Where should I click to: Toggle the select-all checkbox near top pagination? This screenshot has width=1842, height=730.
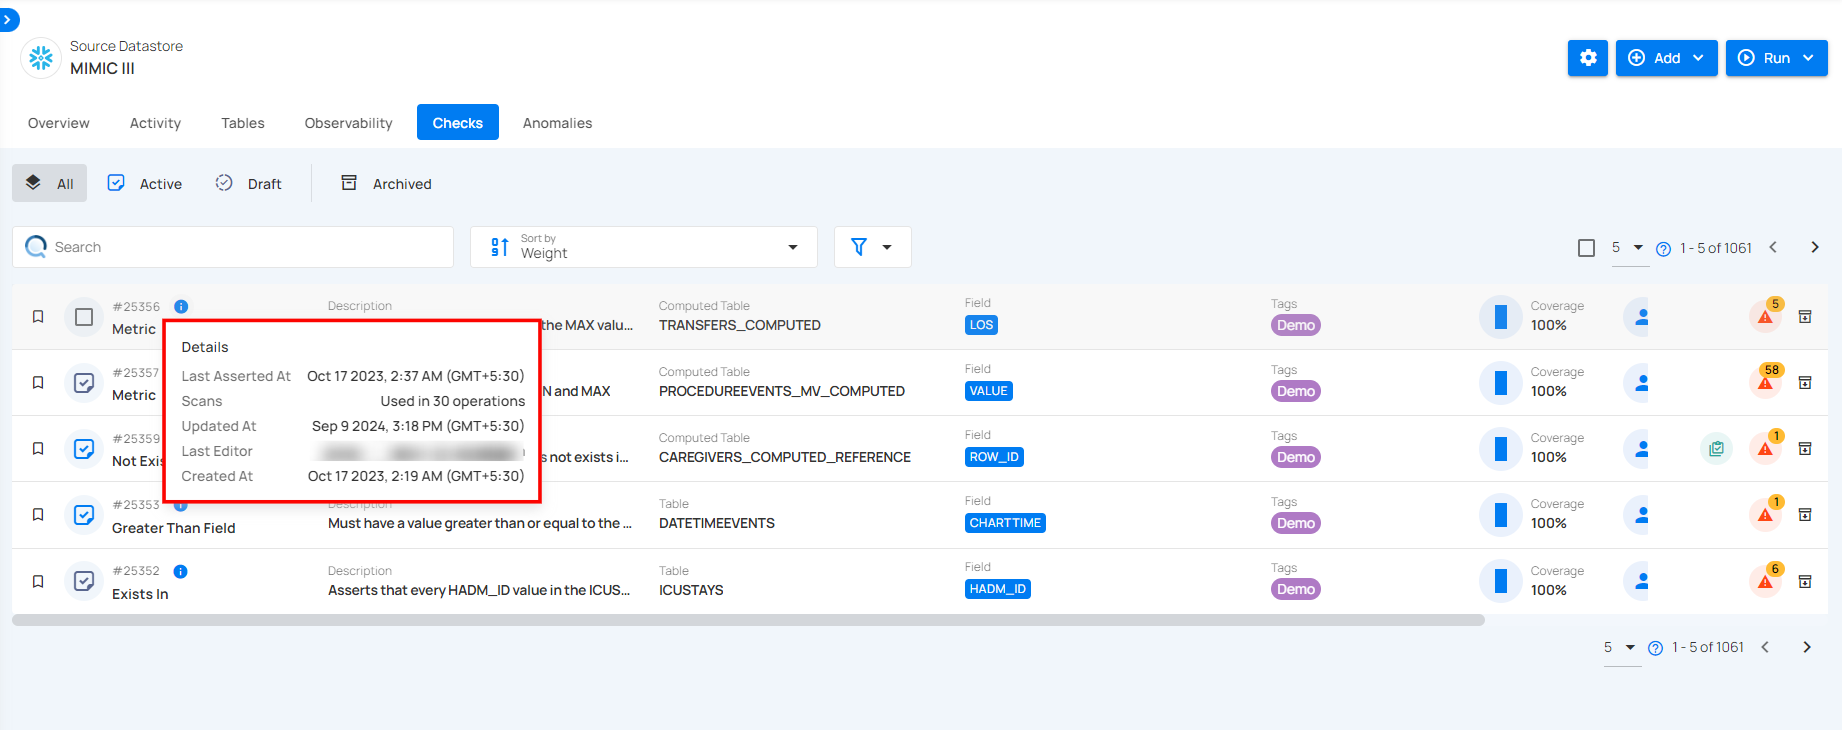click(x=1586, y=248)
